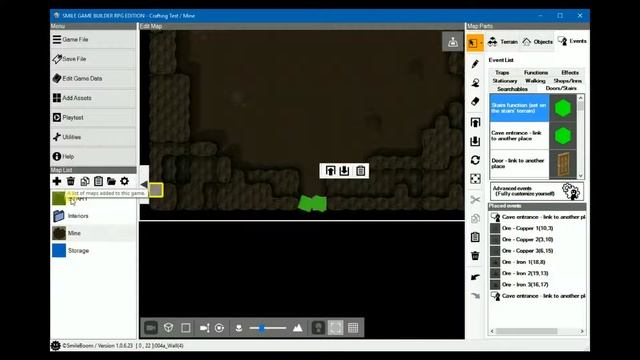The image size is (640, 360).
Task: Toggle the lighting effect display button
Action: click(x=336, y=328)
